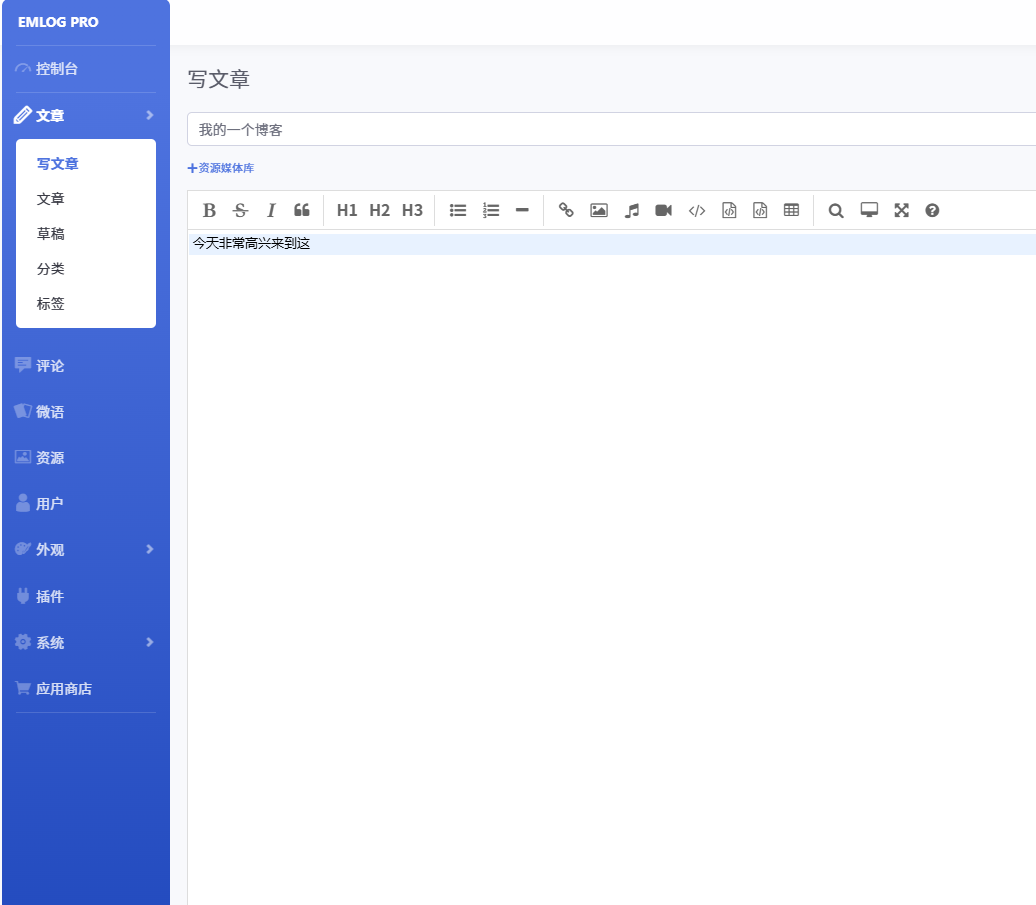The width and height of the screenshot is (1036, 905).
Task: Open 分类 from the sidebar submenu
Action: 51,269
